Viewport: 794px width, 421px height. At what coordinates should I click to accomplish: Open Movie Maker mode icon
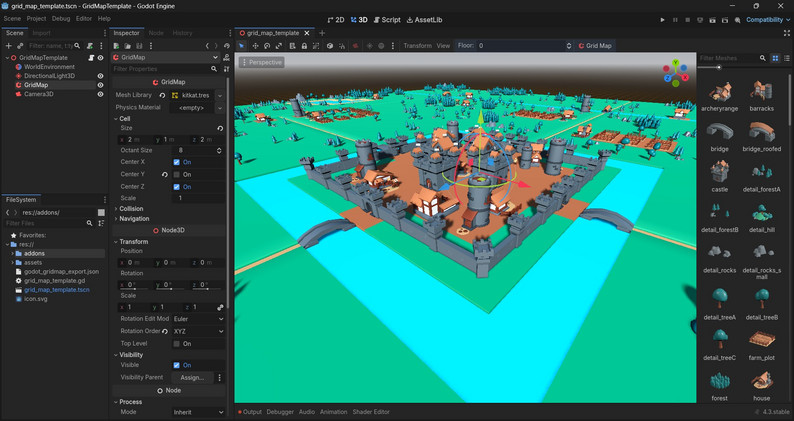(737, 20)
